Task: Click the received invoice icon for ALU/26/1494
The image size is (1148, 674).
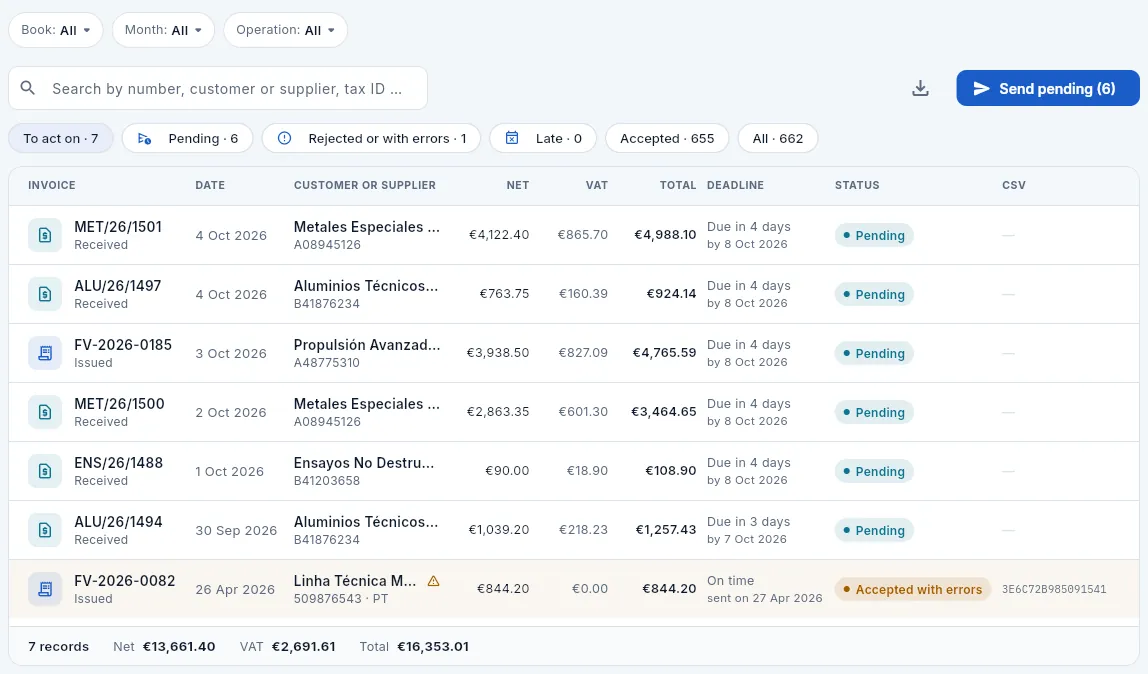Action: pyautogui.click(x=45, y=531)
